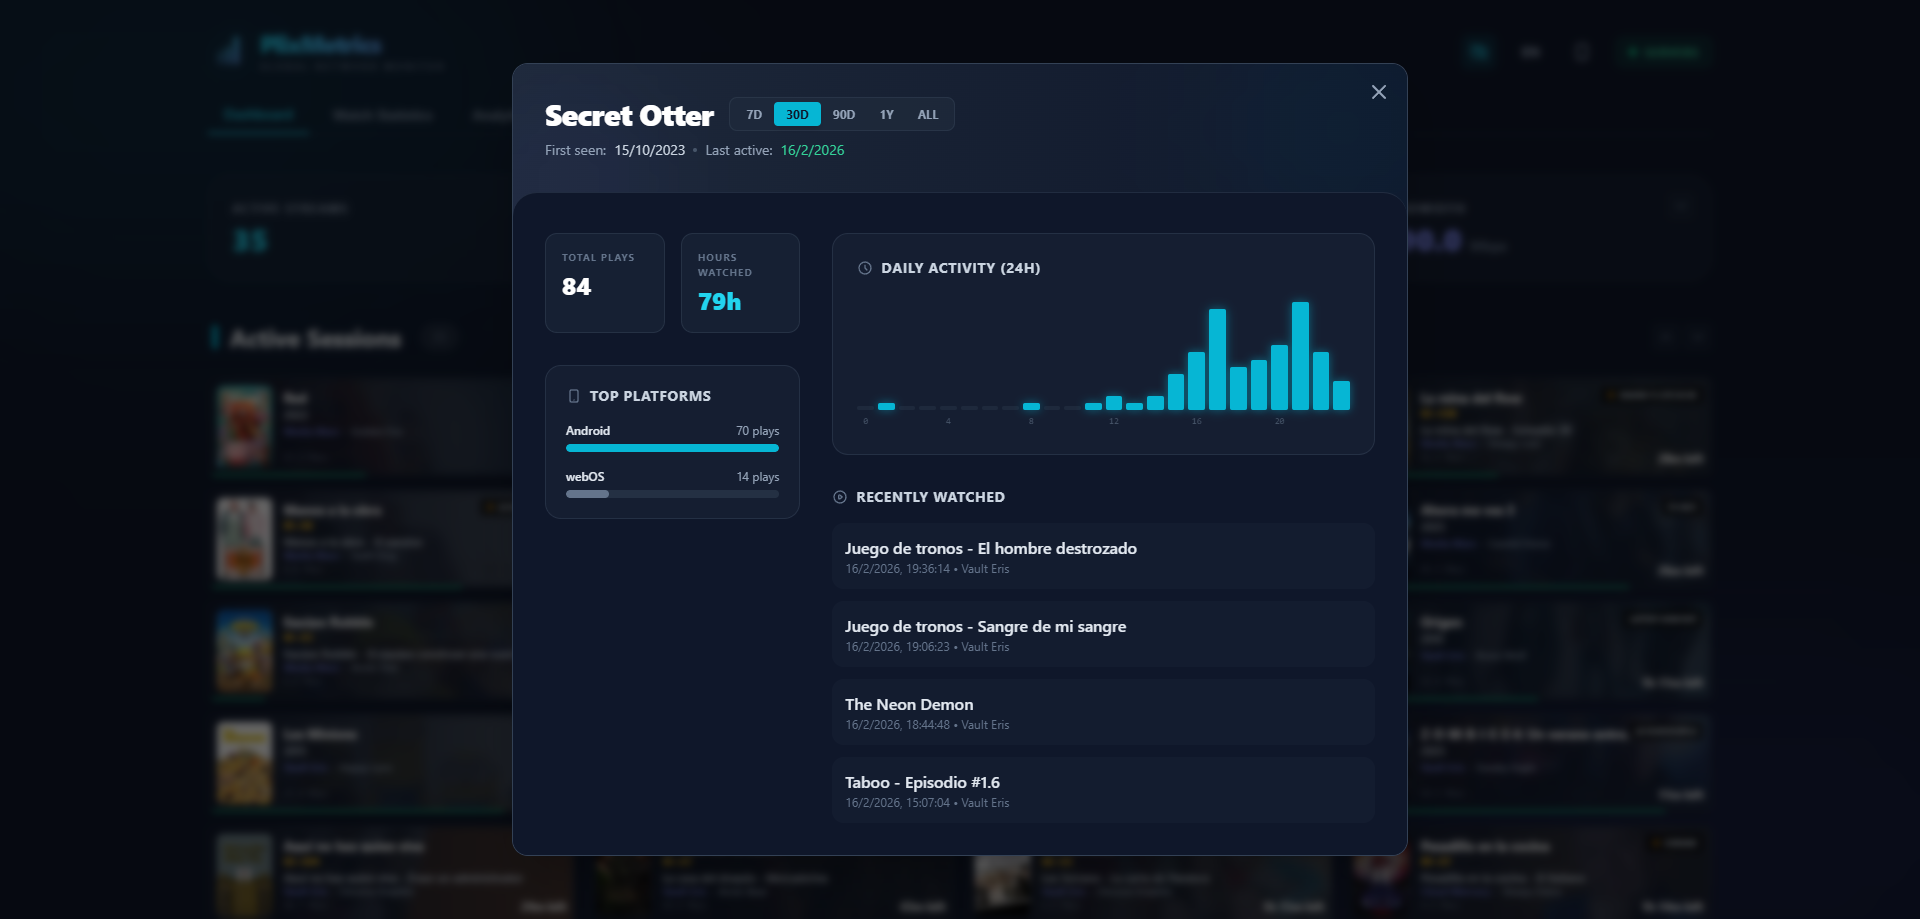
Task: Click the DAILY ACTIVITY (24H) heading
Action: click(x=960, y=268)
